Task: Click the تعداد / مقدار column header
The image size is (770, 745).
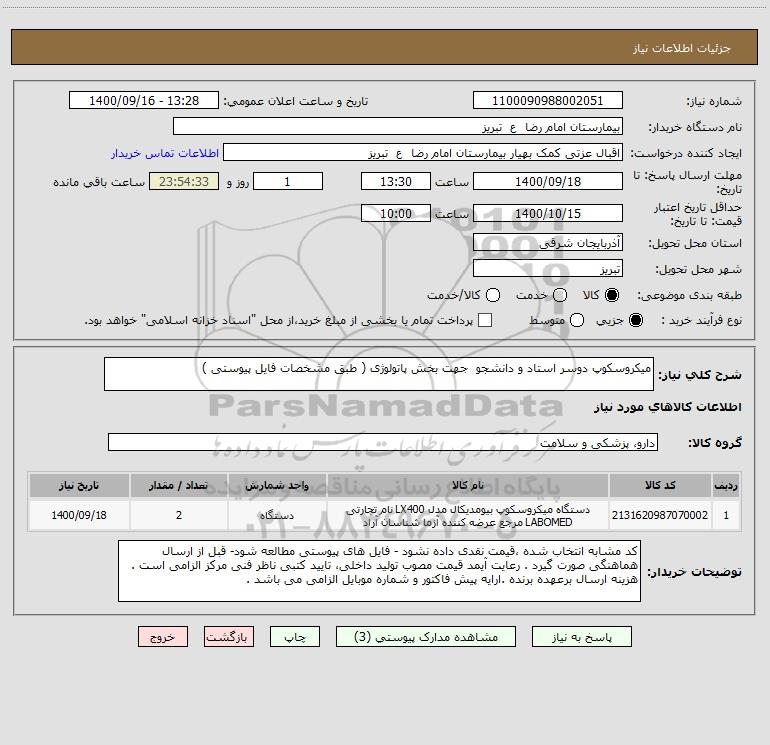Action: pyautogui.click(x=179, y=485)
